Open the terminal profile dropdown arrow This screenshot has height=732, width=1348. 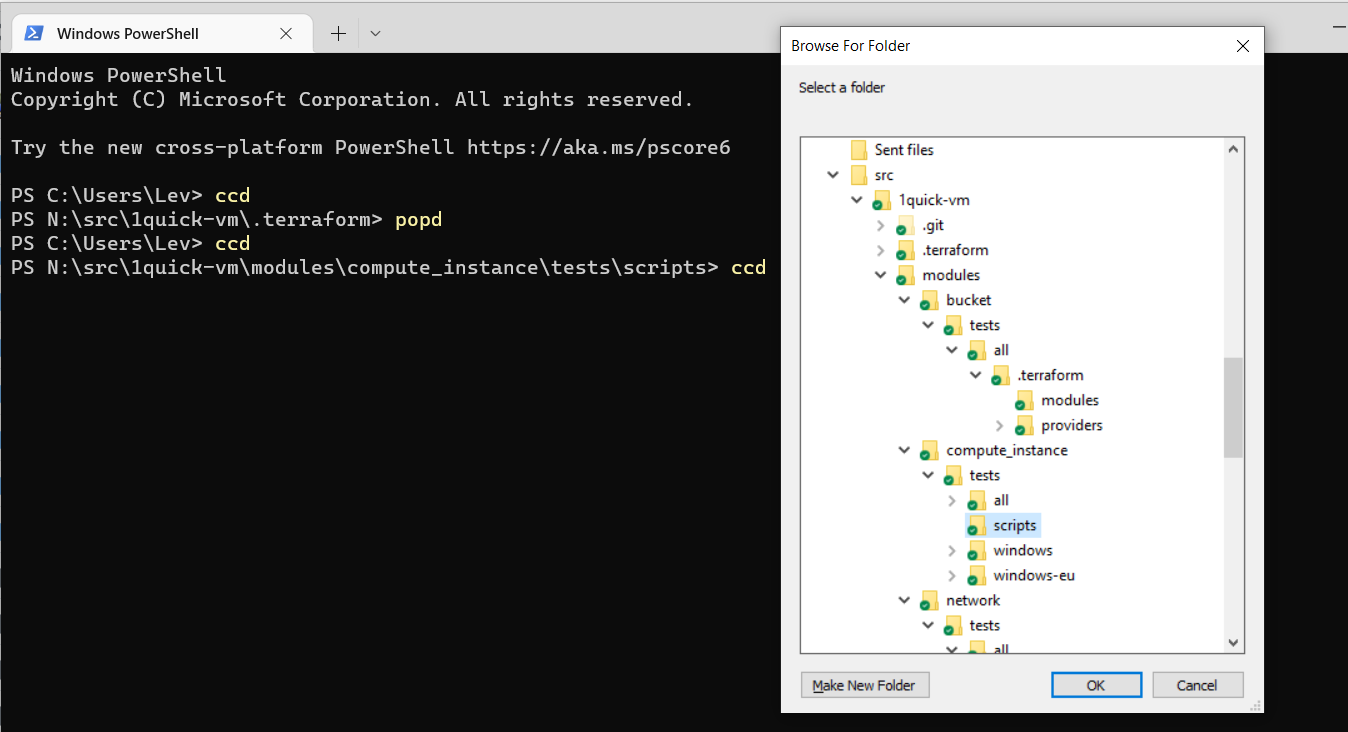(x=375, y=33)
